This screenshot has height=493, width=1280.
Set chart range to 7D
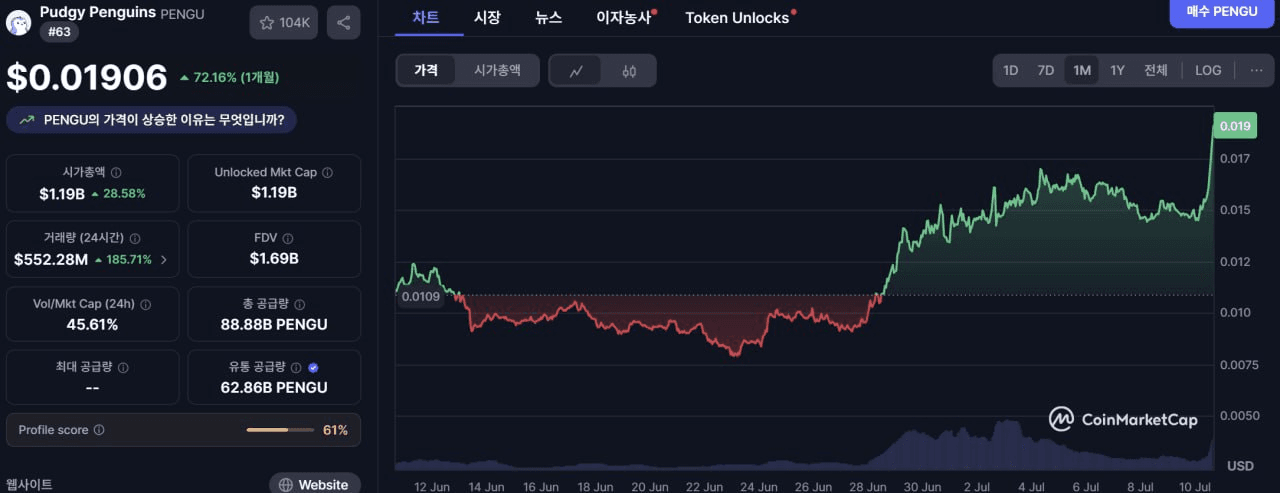pos(1045,70)
